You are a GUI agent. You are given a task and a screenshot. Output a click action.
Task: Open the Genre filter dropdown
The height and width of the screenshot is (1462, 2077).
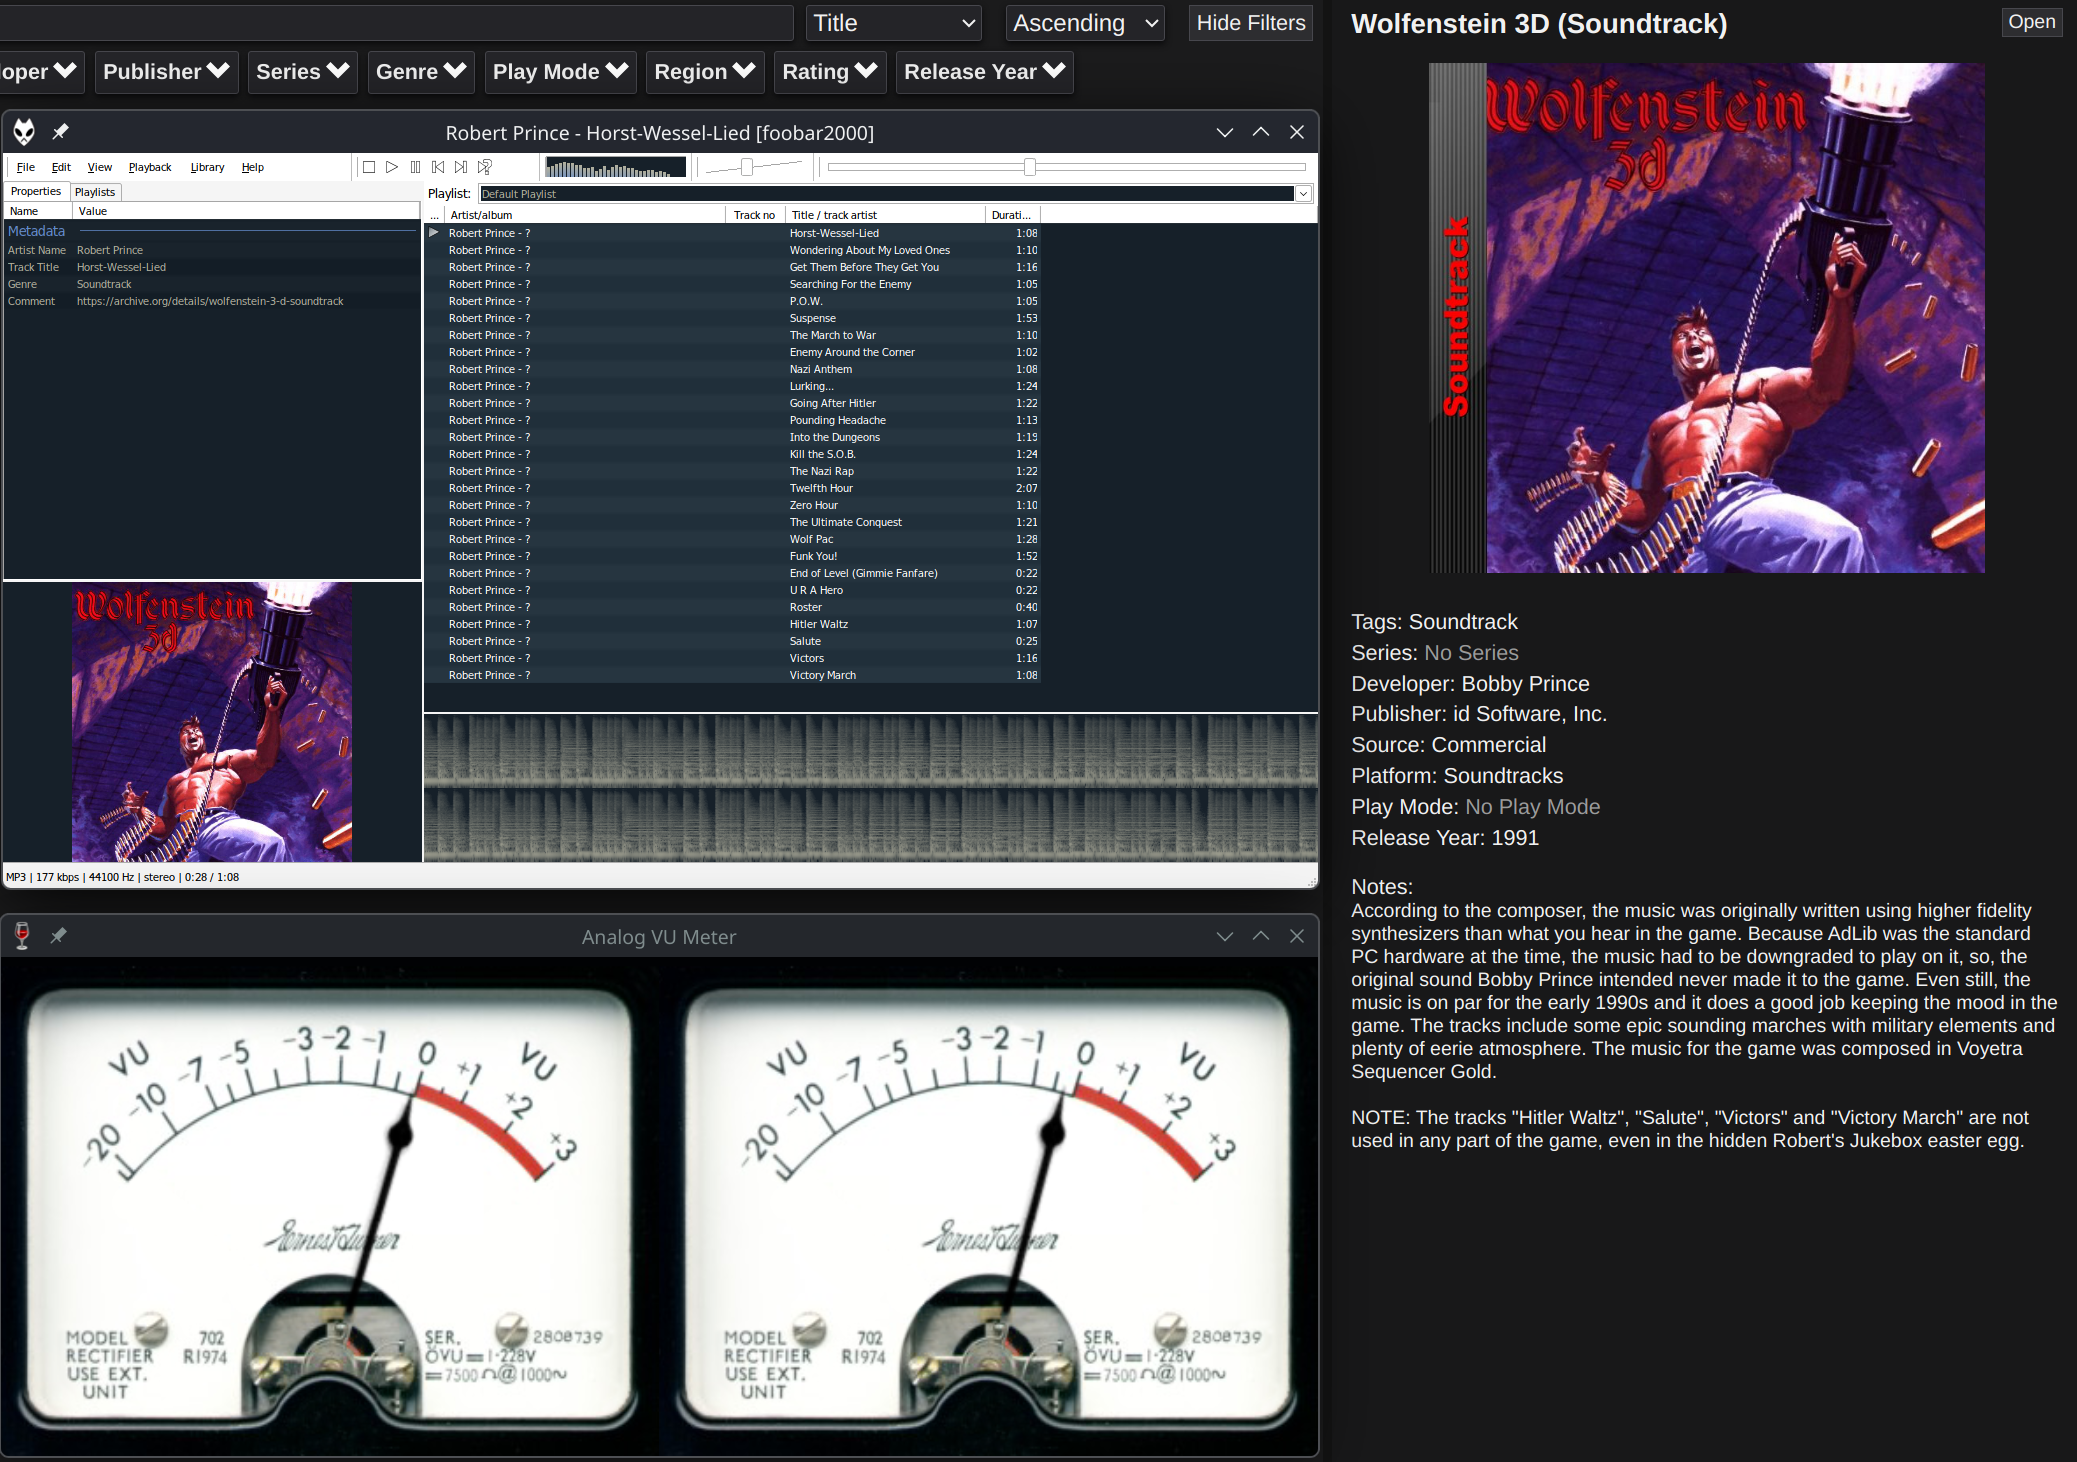point(420,72)
